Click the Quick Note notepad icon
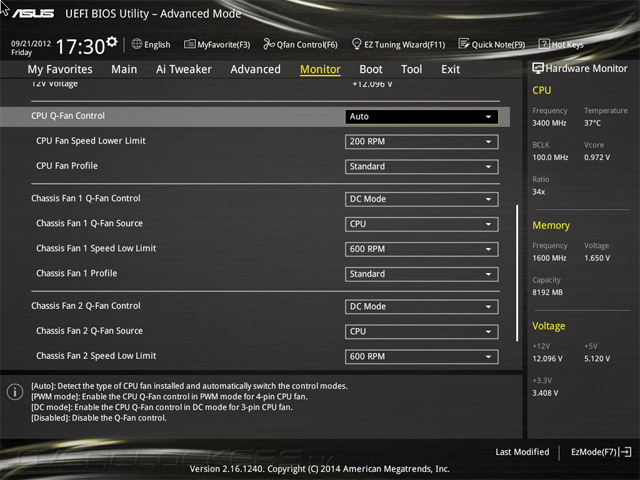The image size is (640, 480). (x=464, y=44)
